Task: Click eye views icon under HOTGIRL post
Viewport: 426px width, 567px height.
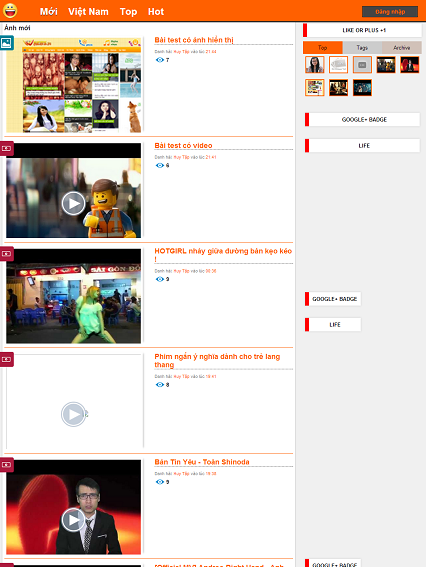Action: tap(160, 279)
